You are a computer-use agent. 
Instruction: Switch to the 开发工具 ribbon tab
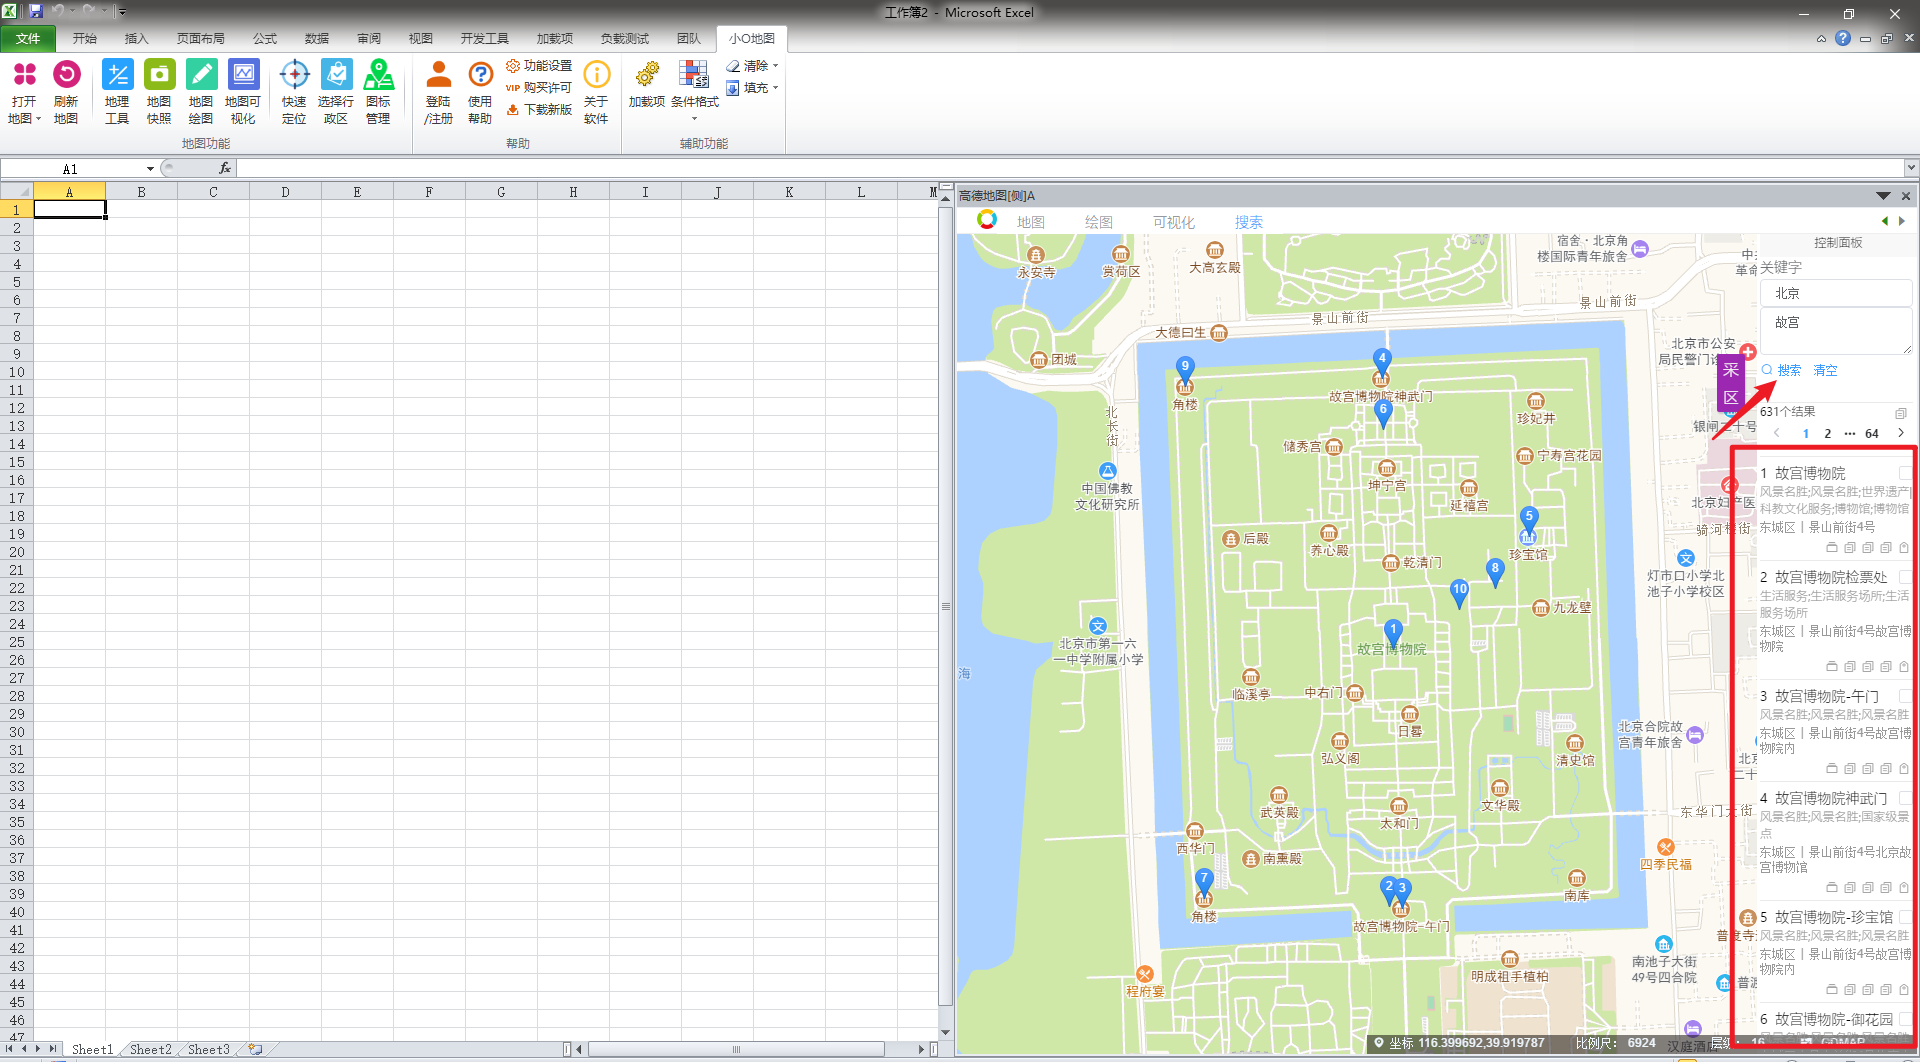pyautogui.click(x=484, y=39)
